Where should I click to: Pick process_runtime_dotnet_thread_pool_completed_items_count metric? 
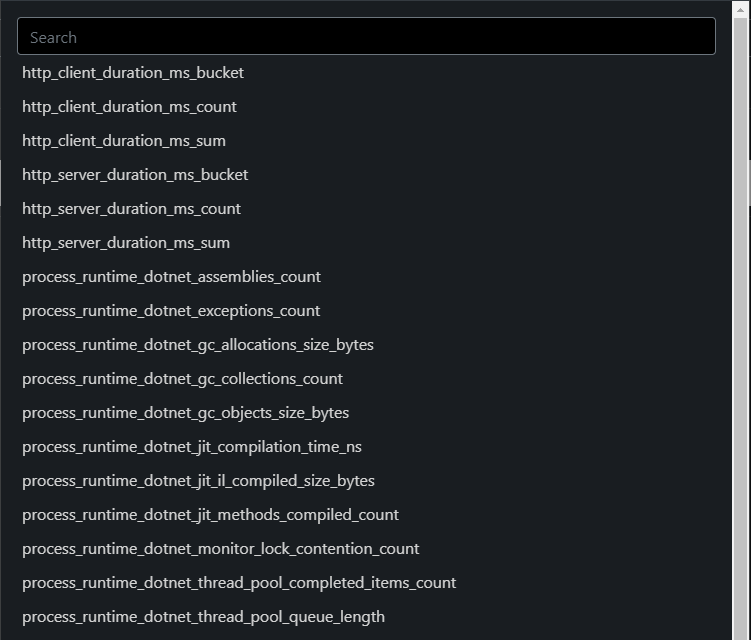239,583
